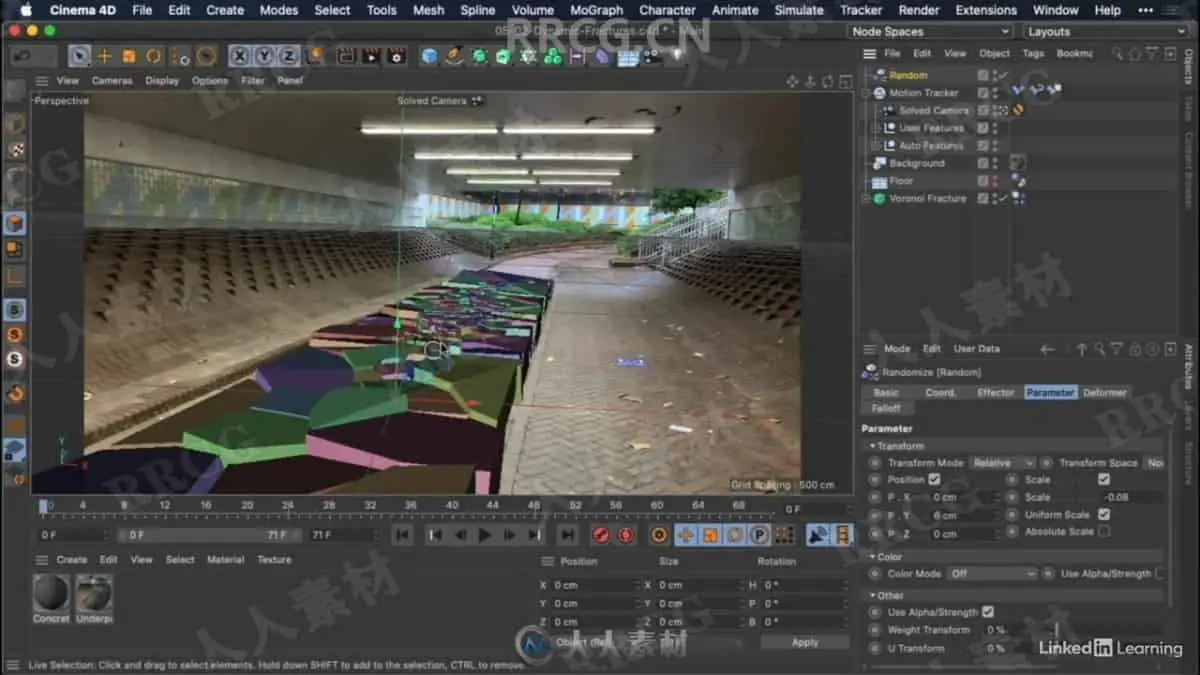Click the timeline ruler at frame 32
1200x675 pixels.
pyautogui.click(x=371, y=506)
